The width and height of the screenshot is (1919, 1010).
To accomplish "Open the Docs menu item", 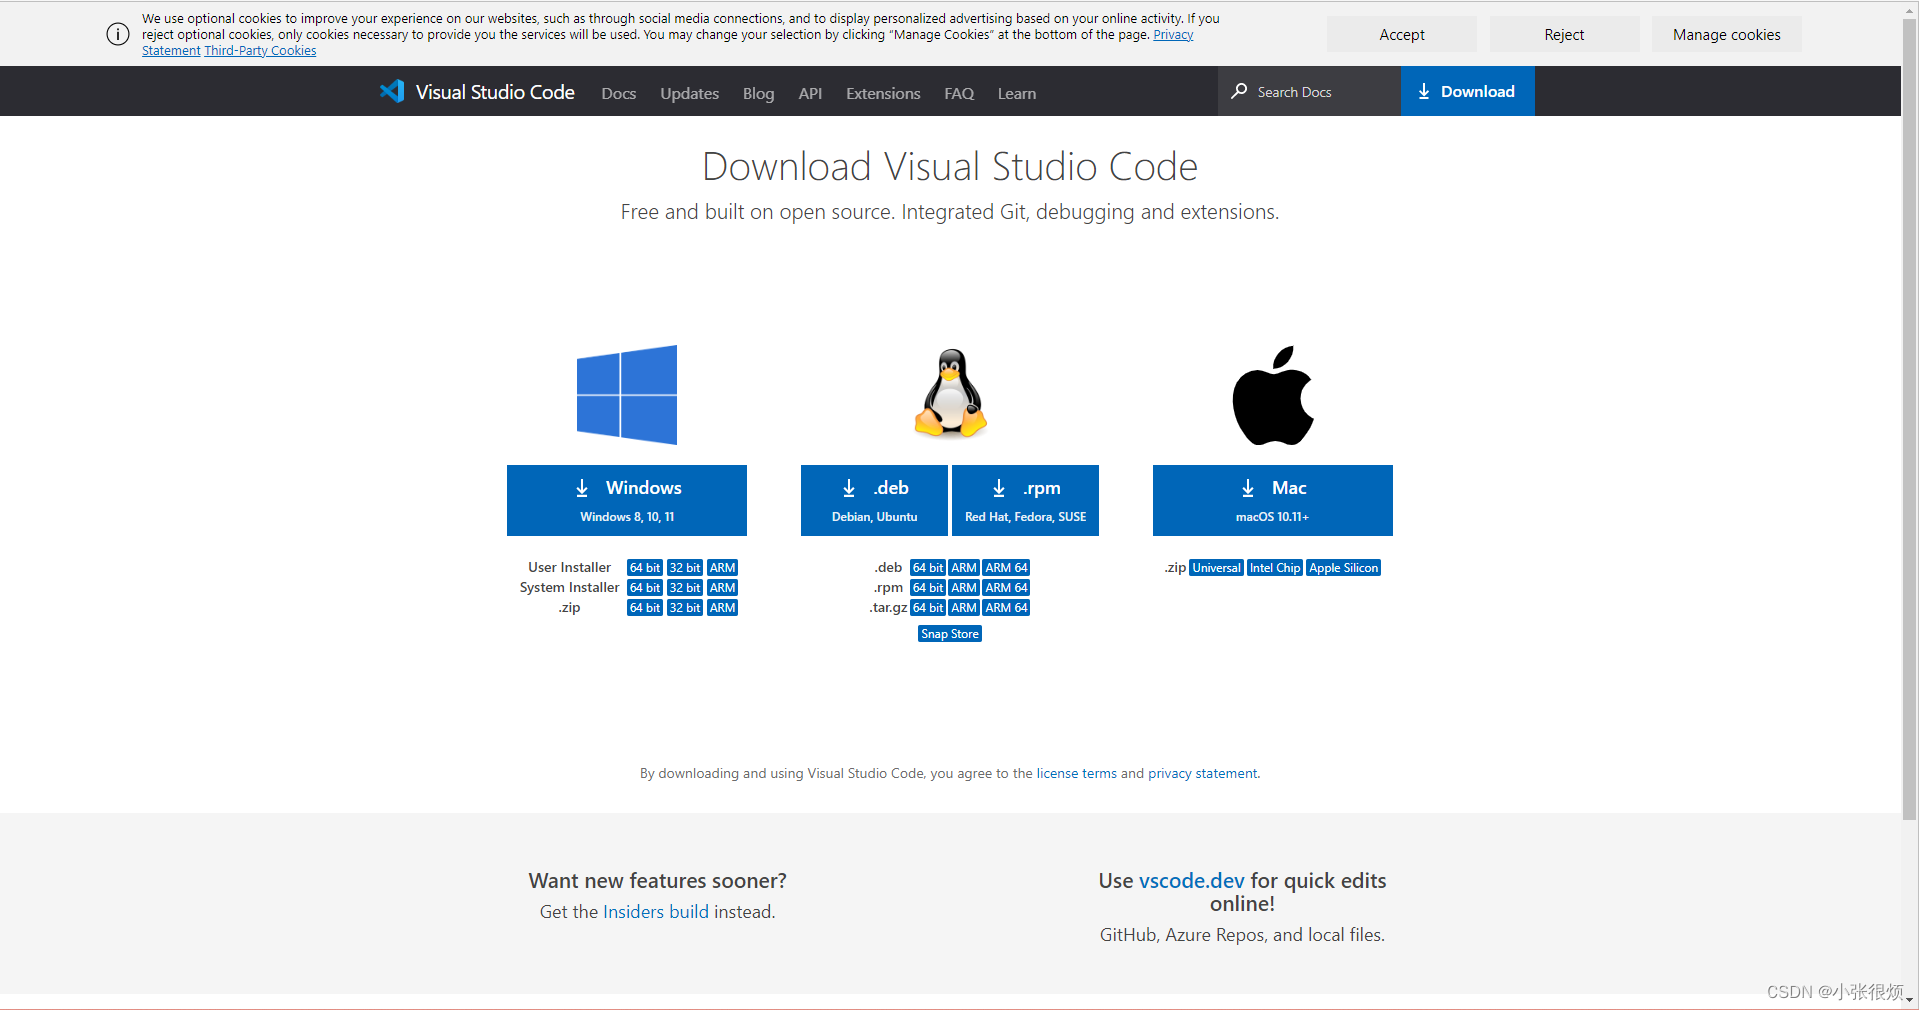I will click(618, 93).
